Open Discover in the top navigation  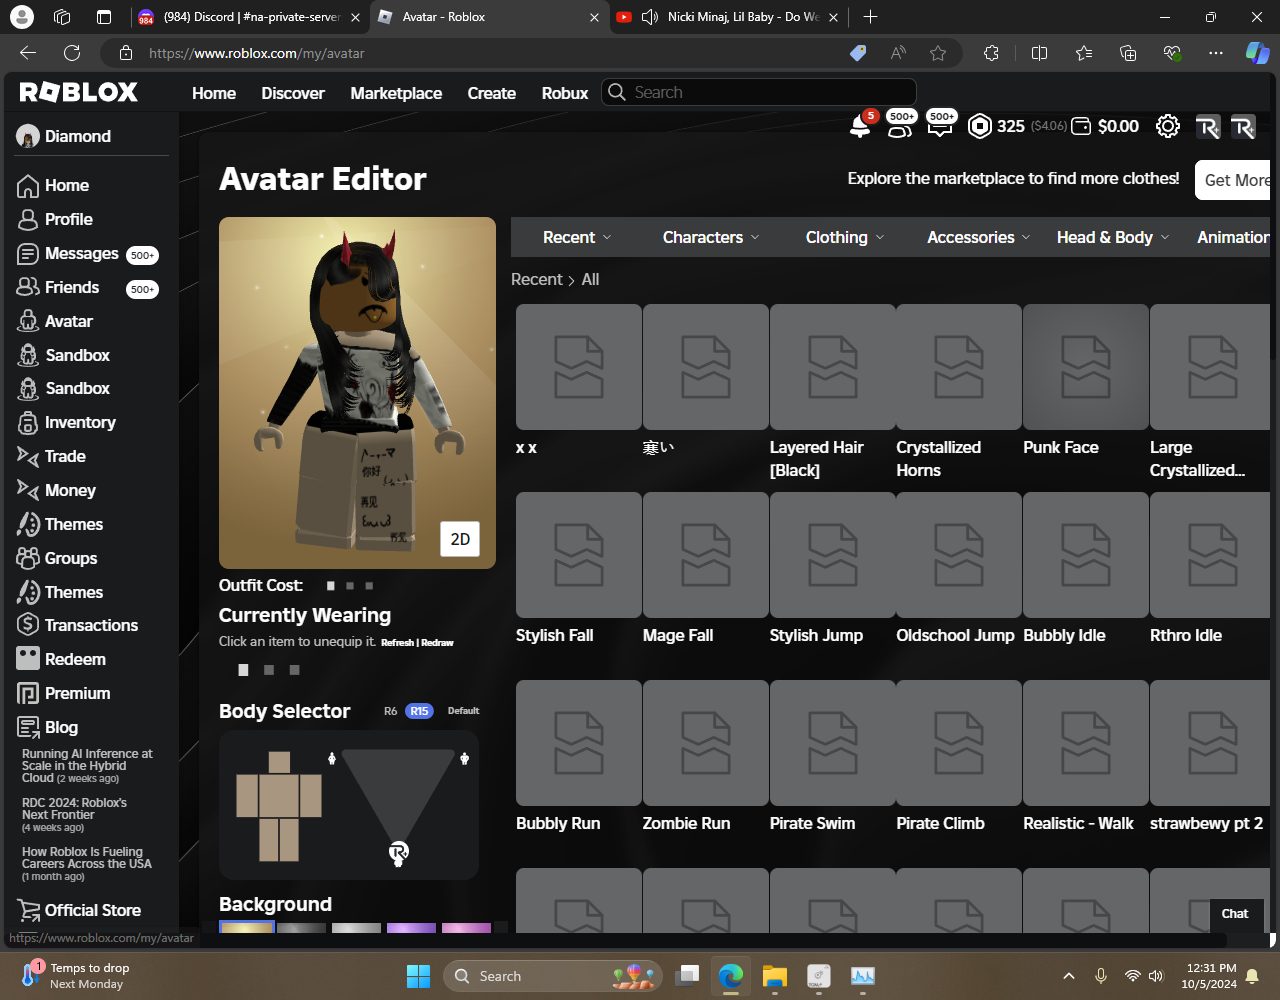click(293, 93)
